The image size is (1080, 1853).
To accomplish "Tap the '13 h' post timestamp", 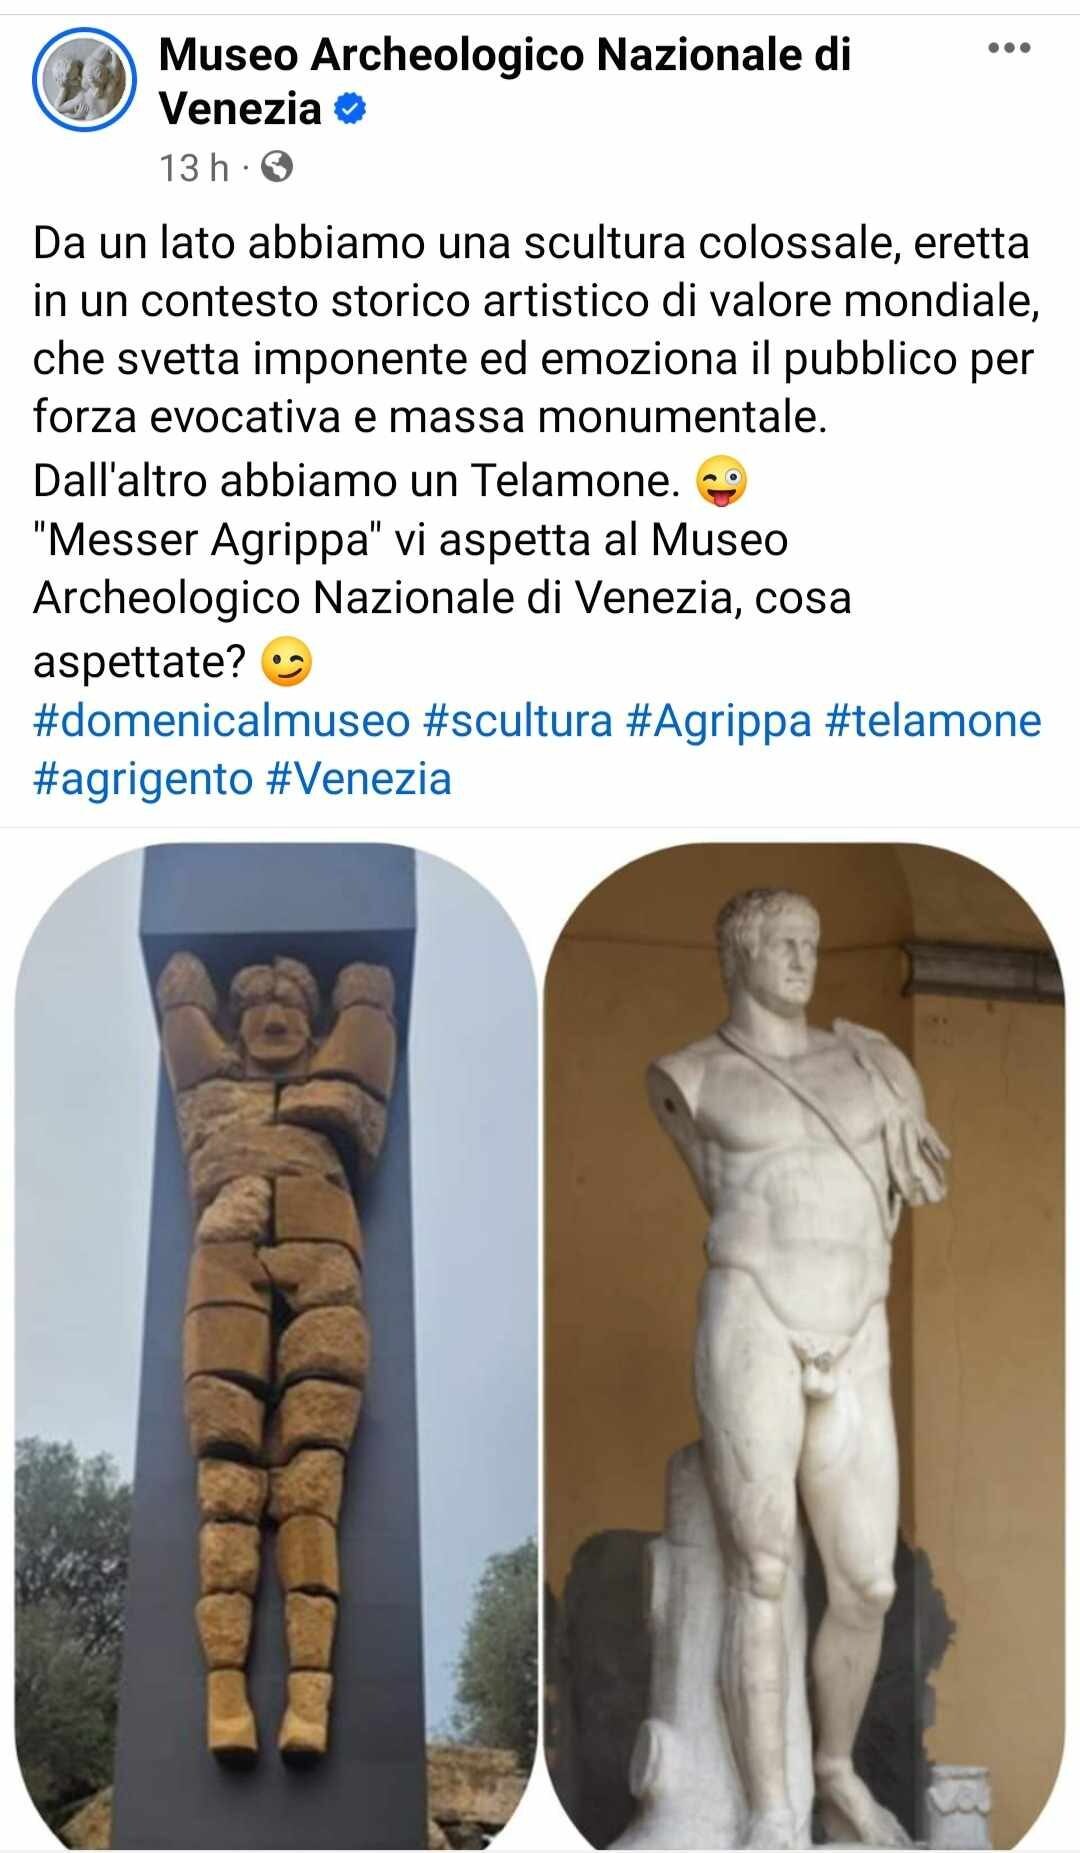I will (194, 167).
